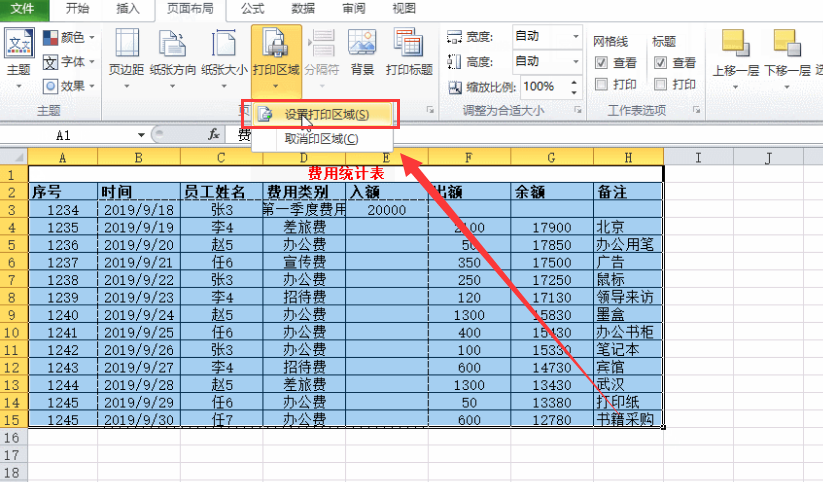The image size is (823, 482).
Task: Open the 高度 height dropdown
Action: coord(576,61)
